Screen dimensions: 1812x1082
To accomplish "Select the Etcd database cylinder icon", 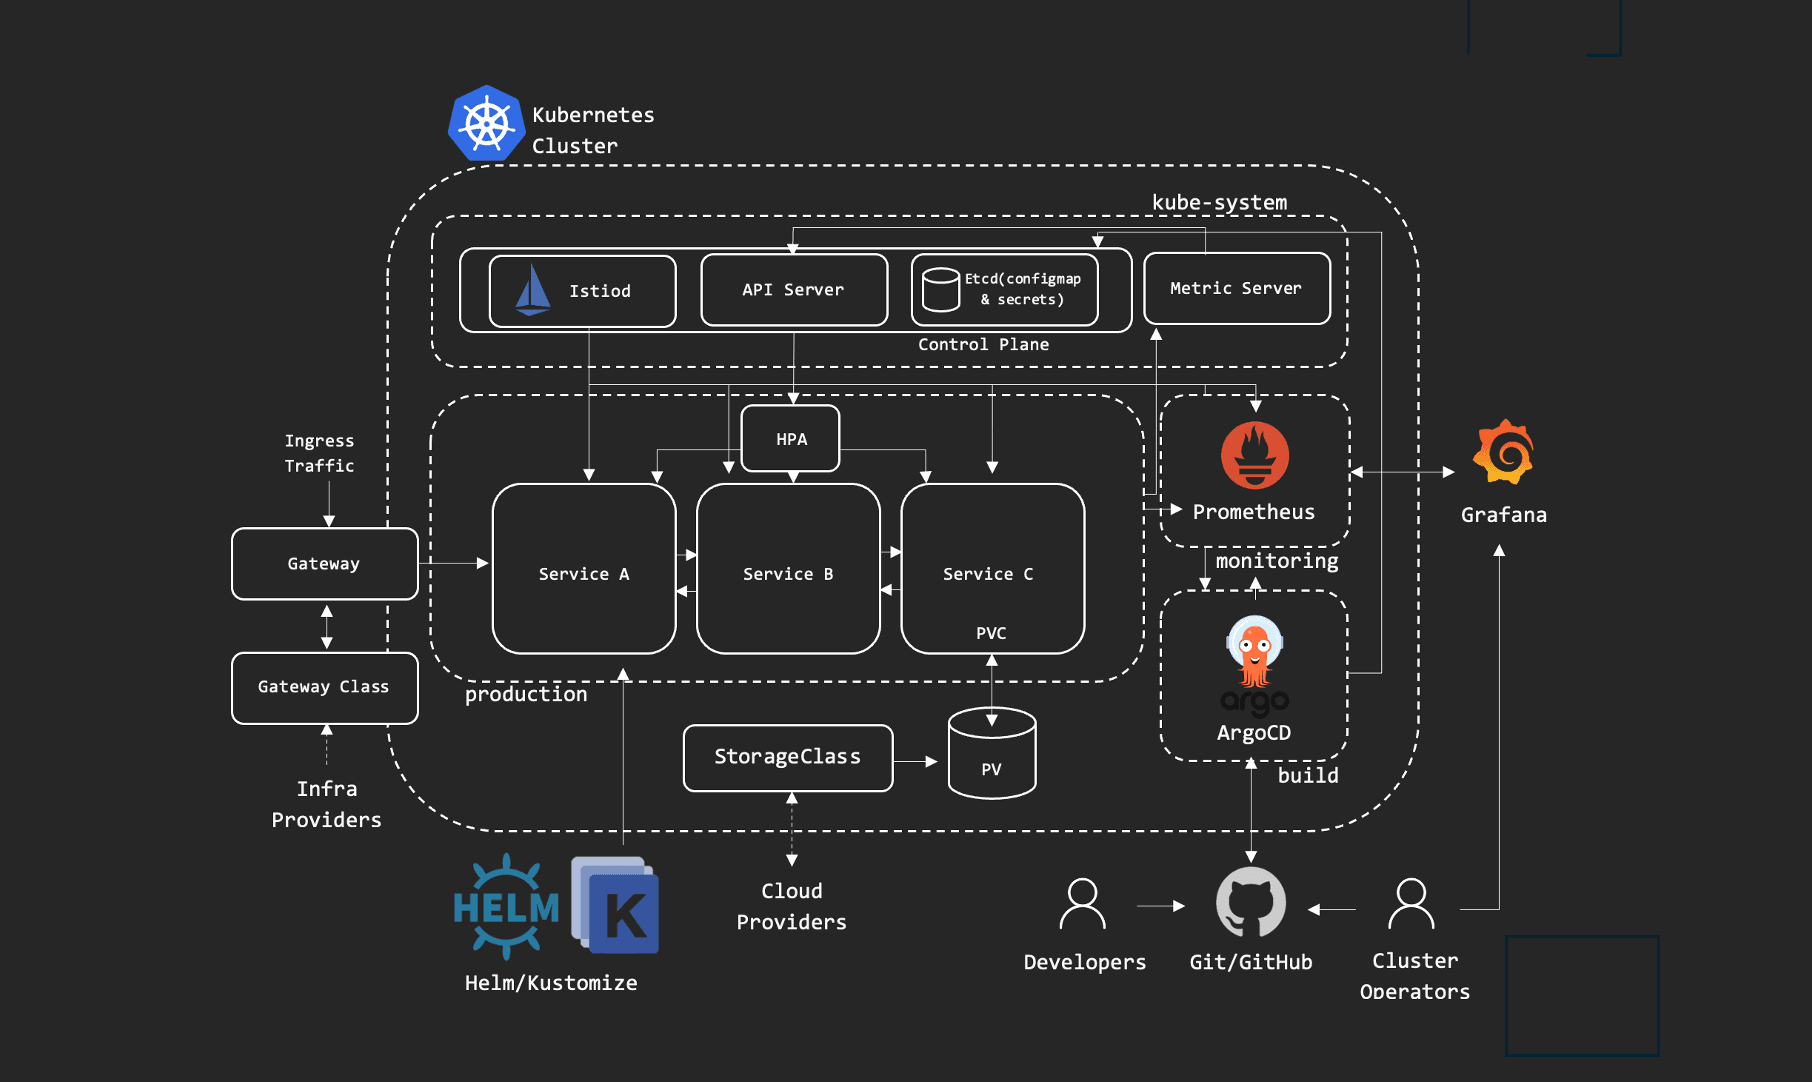I will click(x=940, y=290).
